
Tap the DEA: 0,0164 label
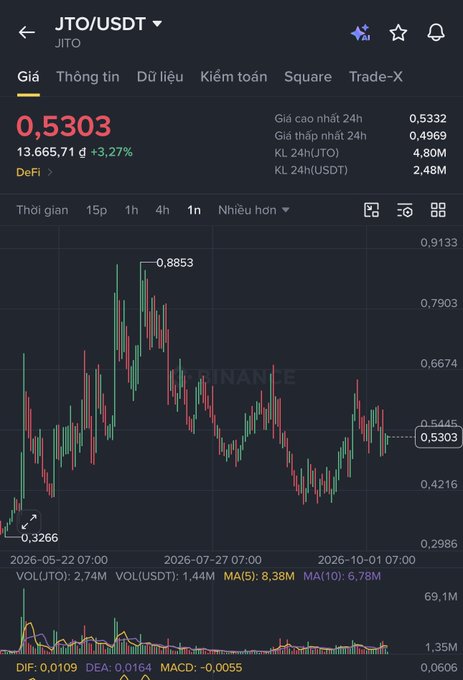(x=118, y=667)
